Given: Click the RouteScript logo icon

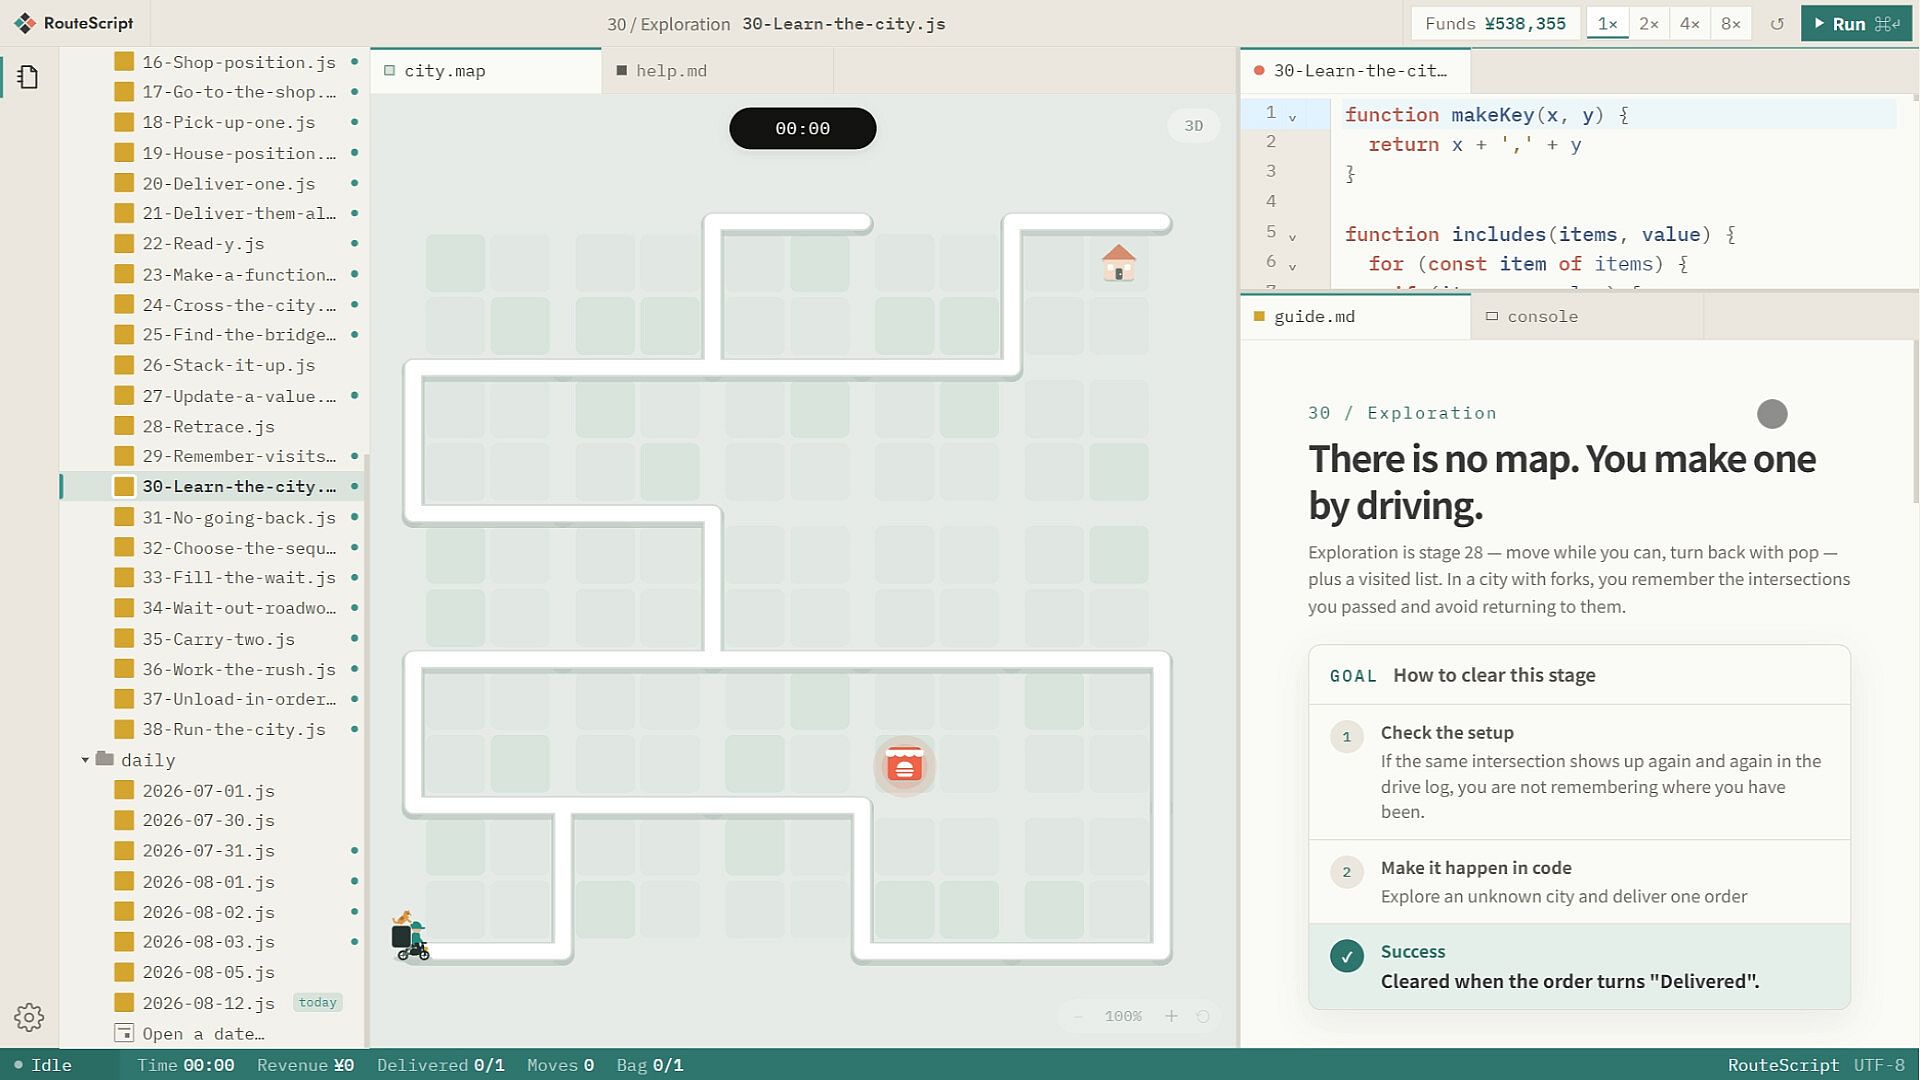Looking at the screenshot, I should click(25, 23).
